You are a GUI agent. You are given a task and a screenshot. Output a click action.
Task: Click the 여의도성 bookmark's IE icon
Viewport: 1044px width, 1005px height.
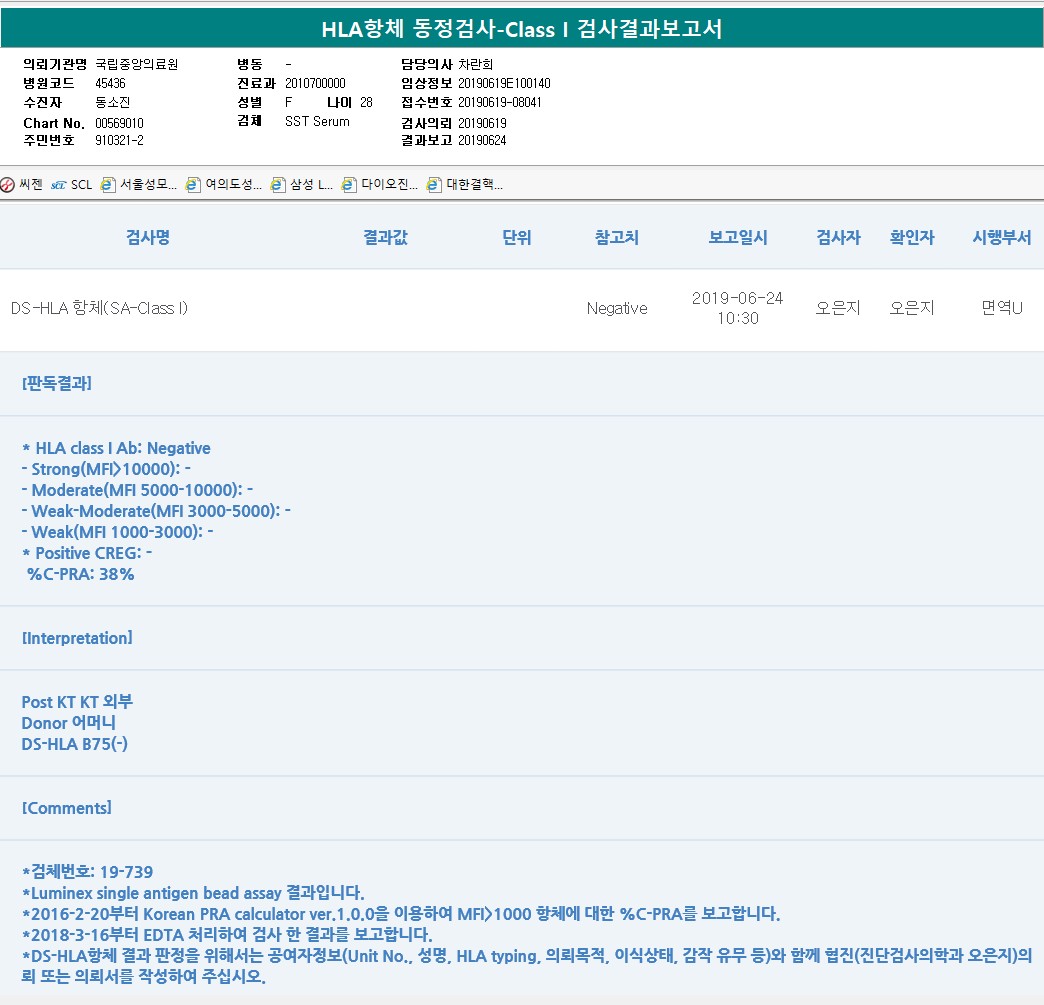193,185
